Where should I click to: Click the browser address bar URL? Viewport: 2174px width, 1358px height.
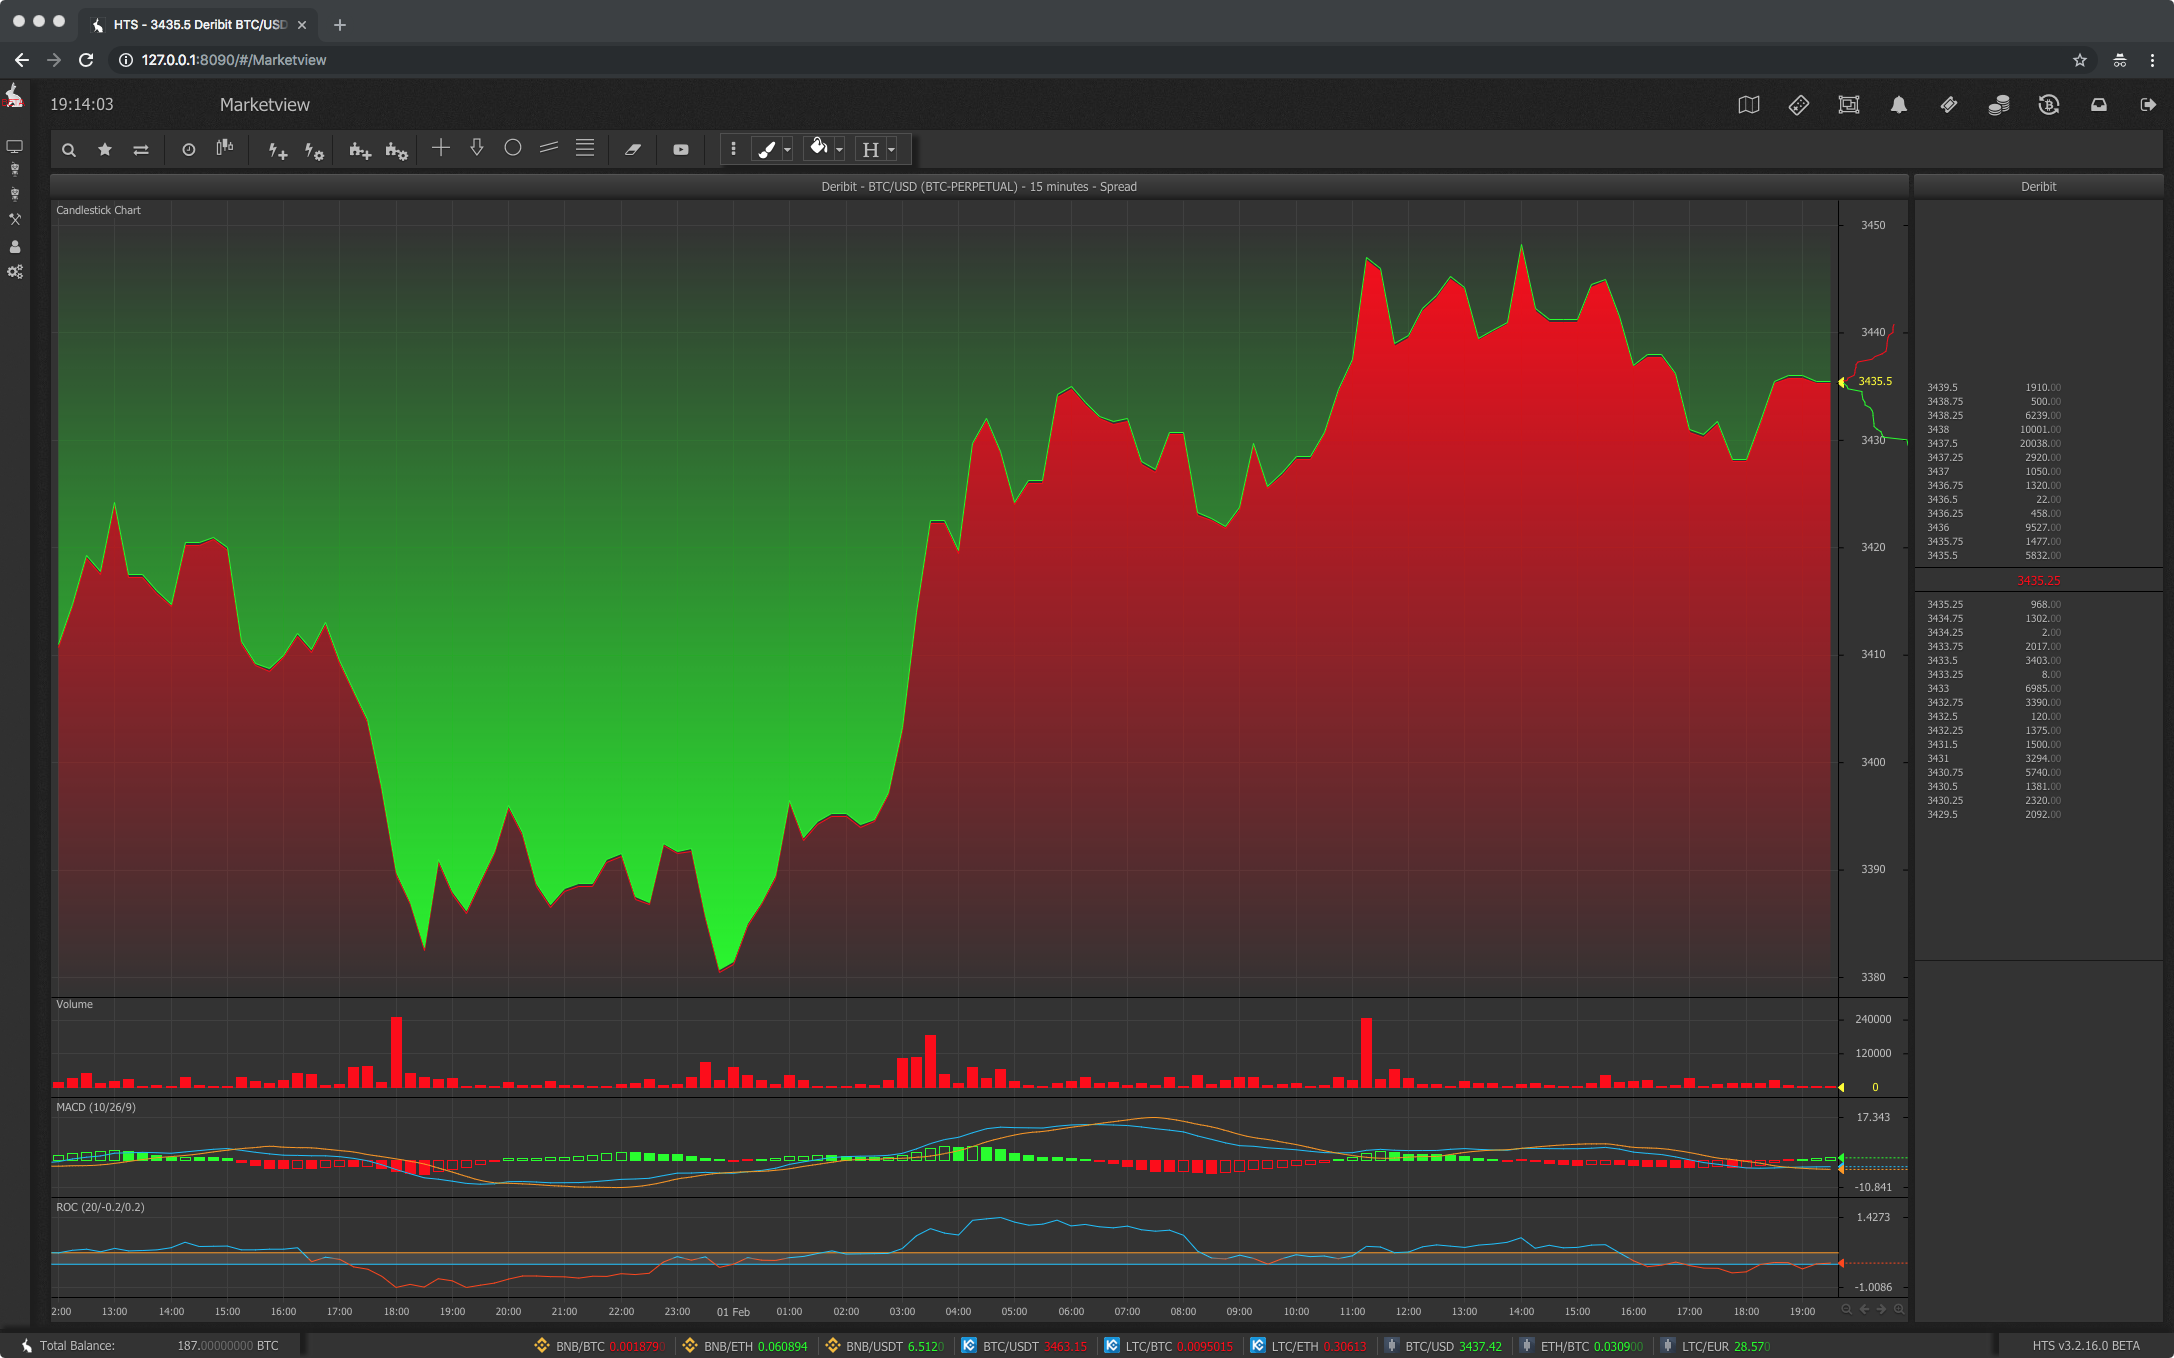point(234,60)
